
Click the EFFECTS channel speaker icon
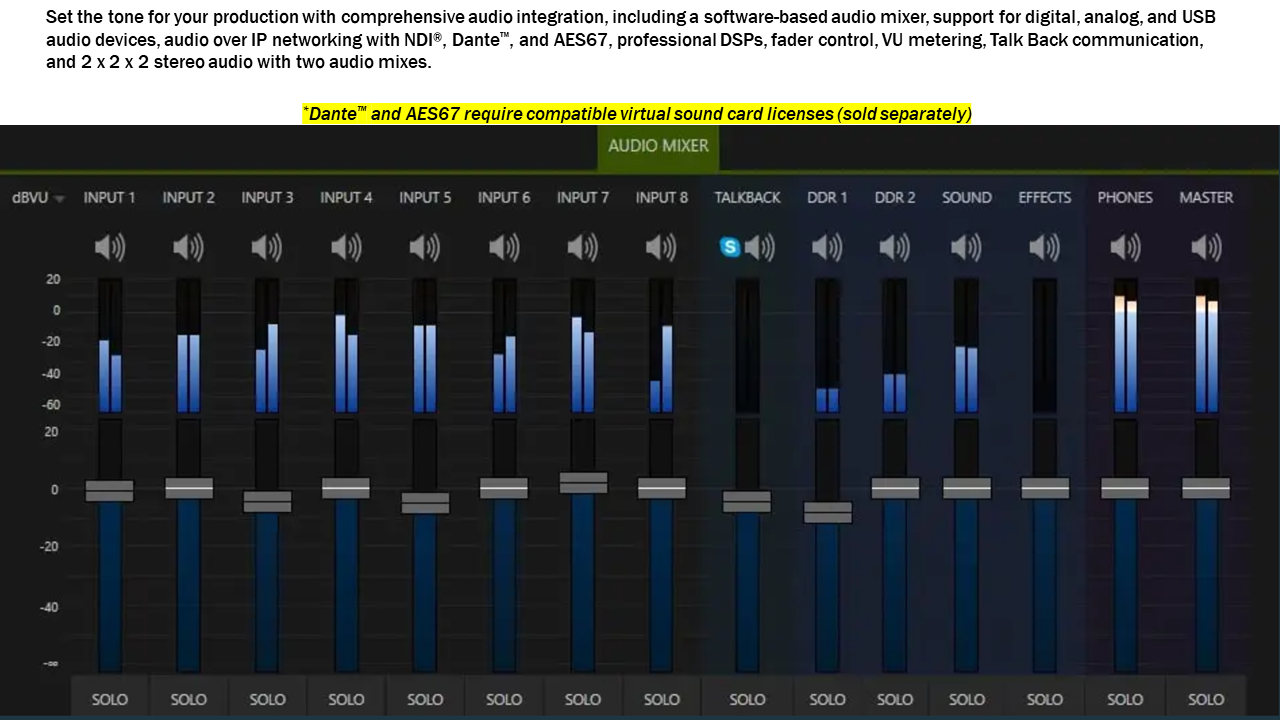click(1045, 247)
